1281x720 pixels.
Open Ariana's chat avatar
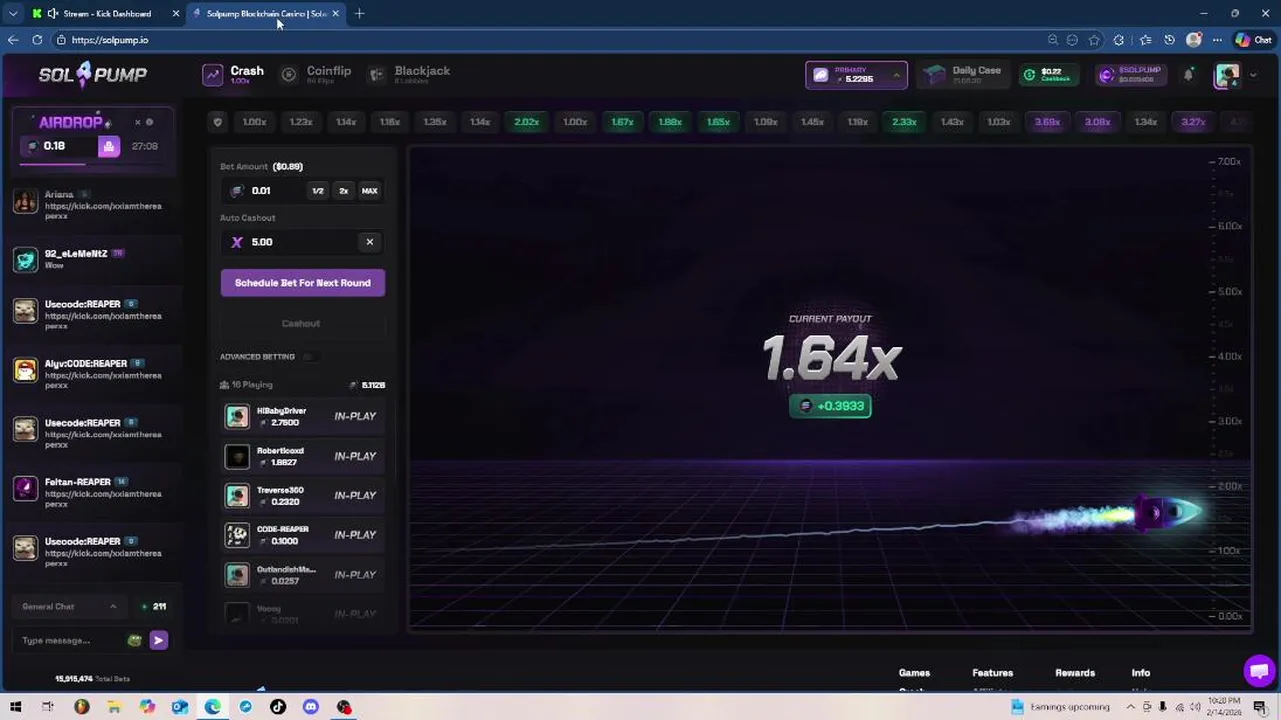point(25,201)
